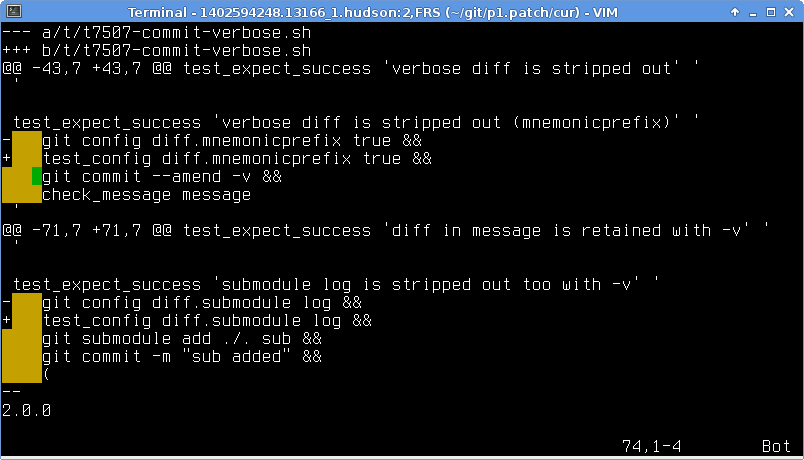Viewport: 804px width, 460px height.
Task: Click the roll-up arrow in title bar
Action: 735,12
